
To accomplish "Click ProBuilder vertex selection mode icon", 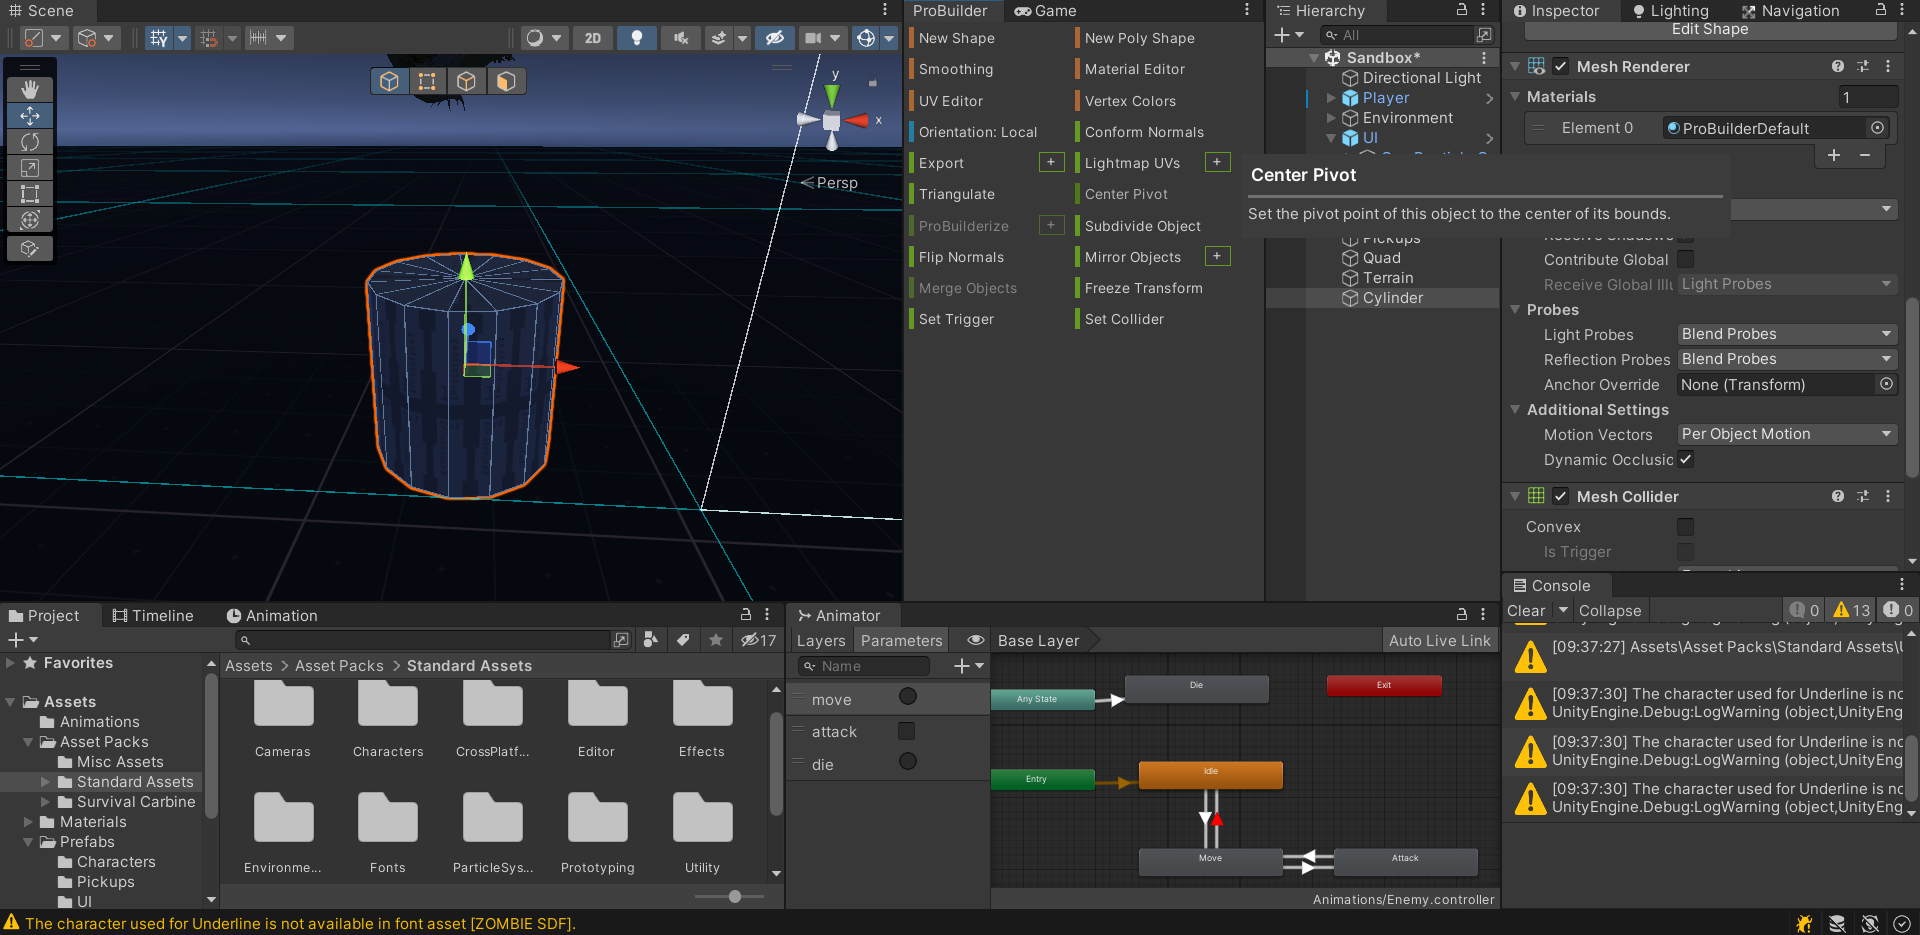I will 427,81.
